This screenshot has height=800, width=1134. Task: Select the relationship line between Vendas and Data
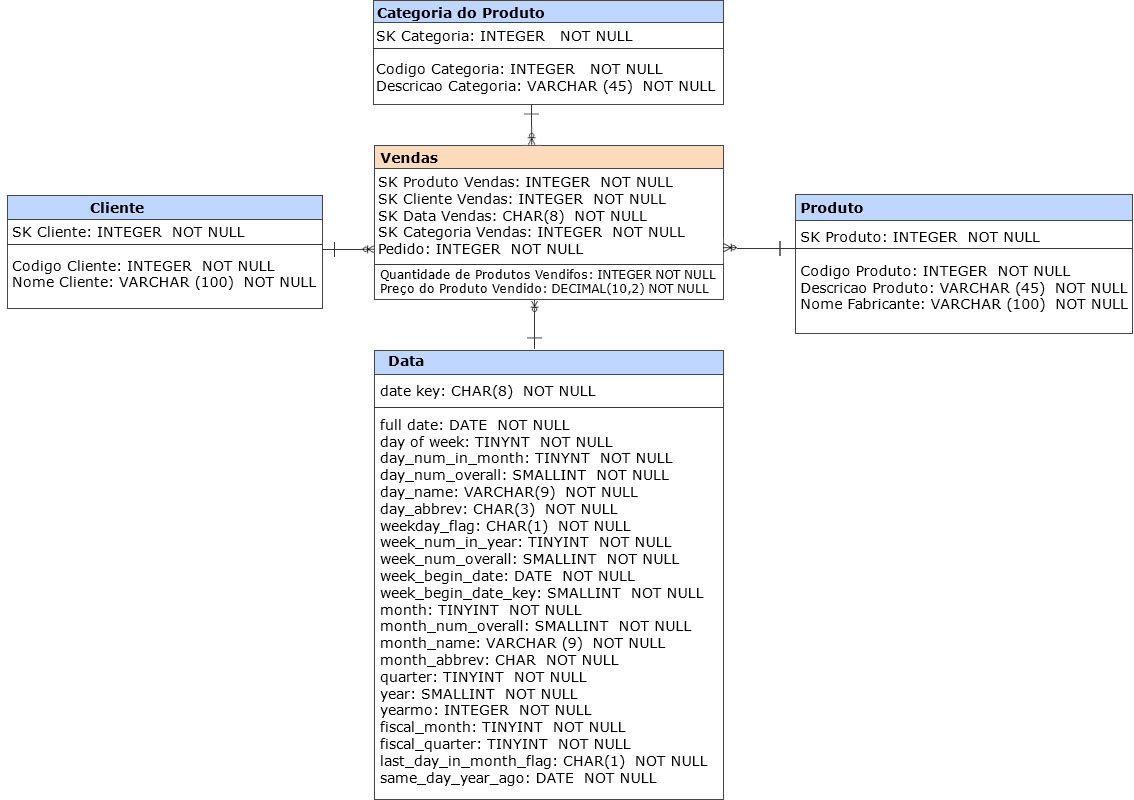[x=534, y=325]
